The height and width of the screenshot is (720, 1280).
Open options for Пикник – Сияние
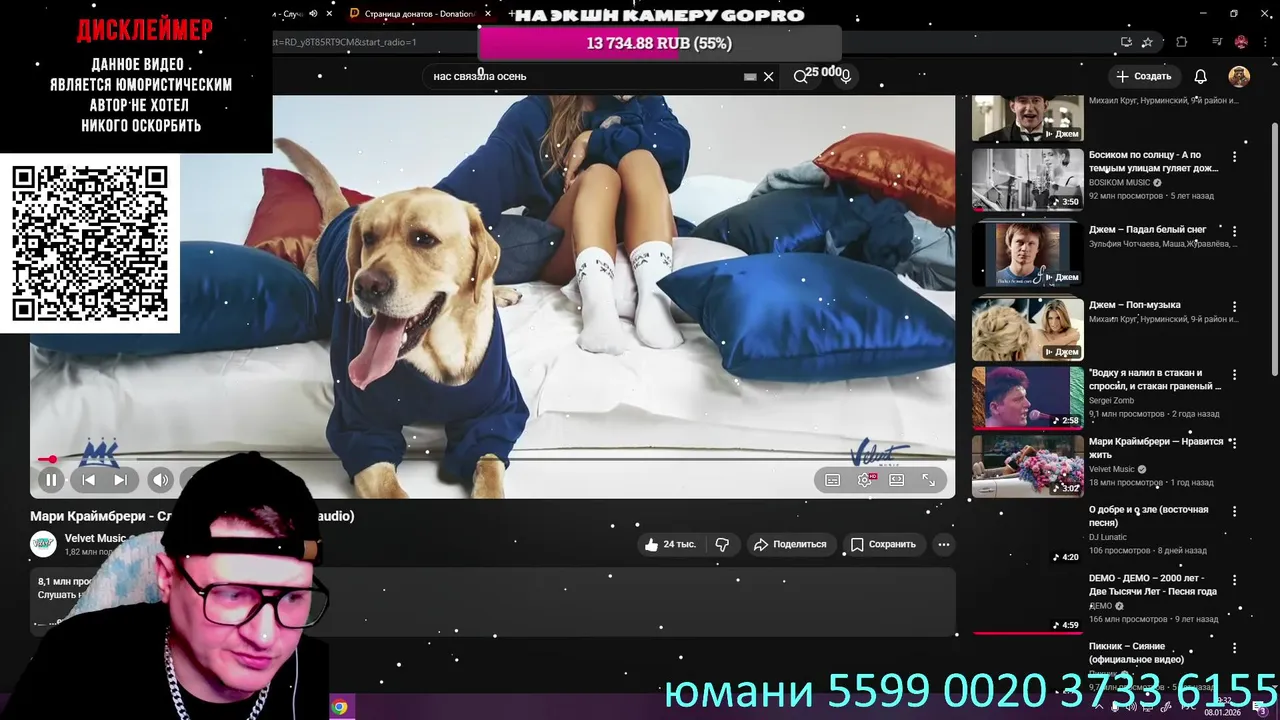[1234, 648]
